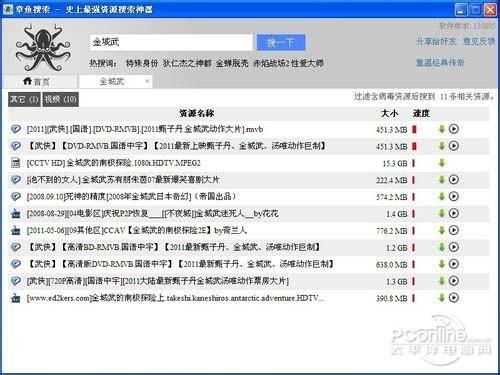Filter results by 其它 (1)
500x375 pixels.
coord(24,99)
